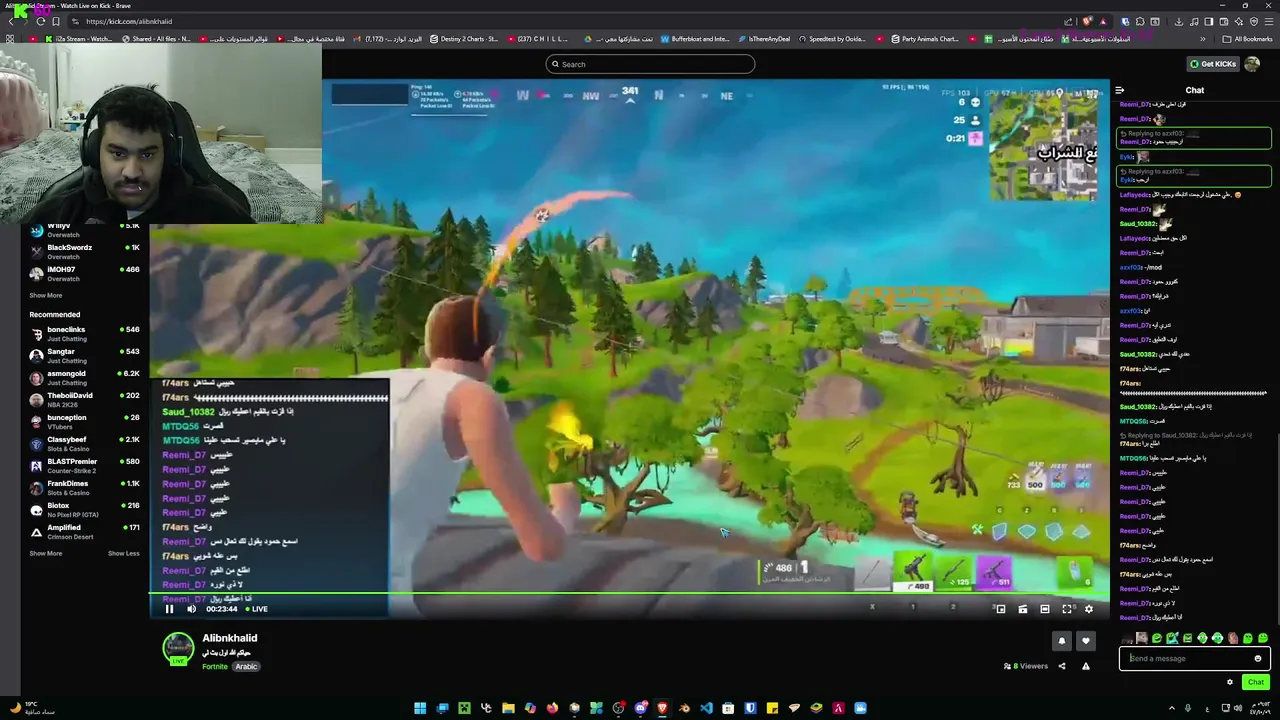Open Visual Studio Code from taskbar

click(x=706, y=708)
